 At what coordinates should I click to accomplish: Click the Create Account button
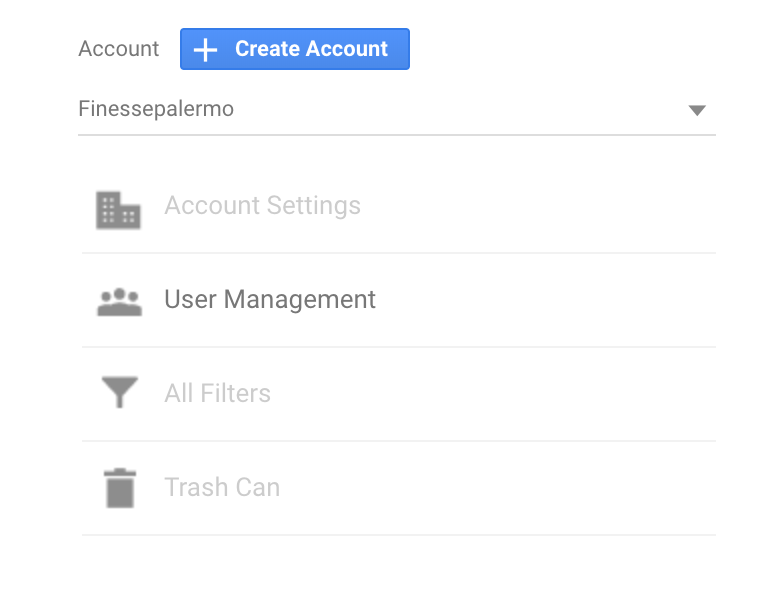[x=294, y=49]
